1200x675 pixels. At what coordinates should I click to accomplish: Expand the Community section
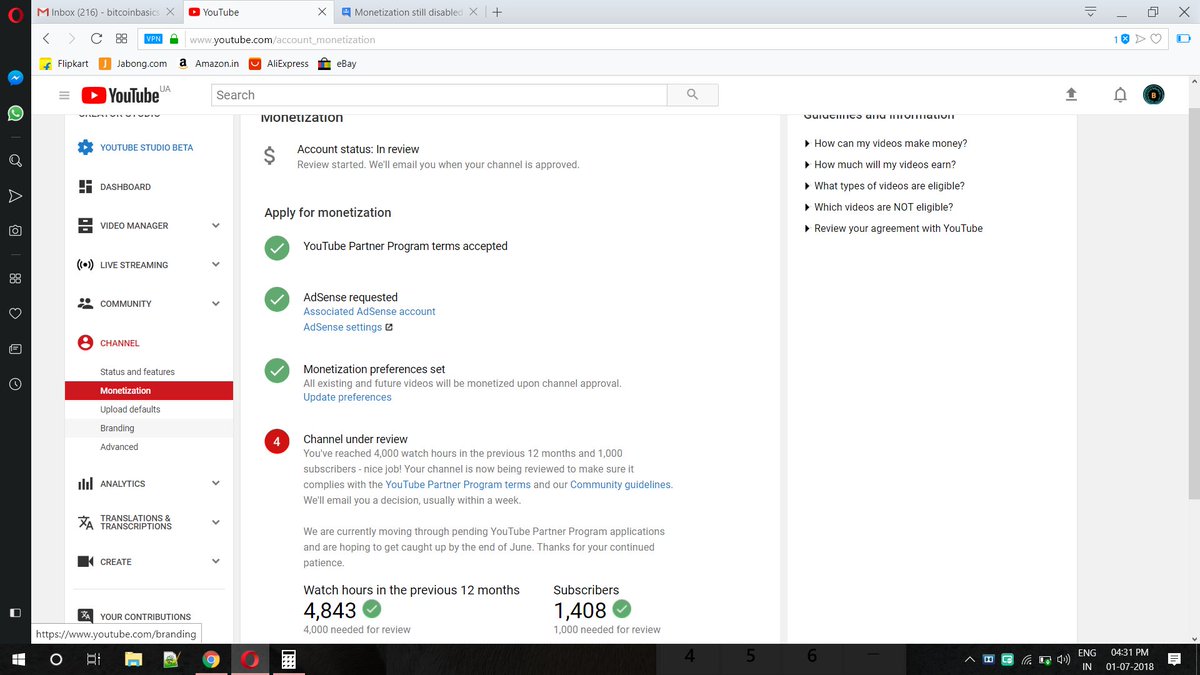pos(216,304)
